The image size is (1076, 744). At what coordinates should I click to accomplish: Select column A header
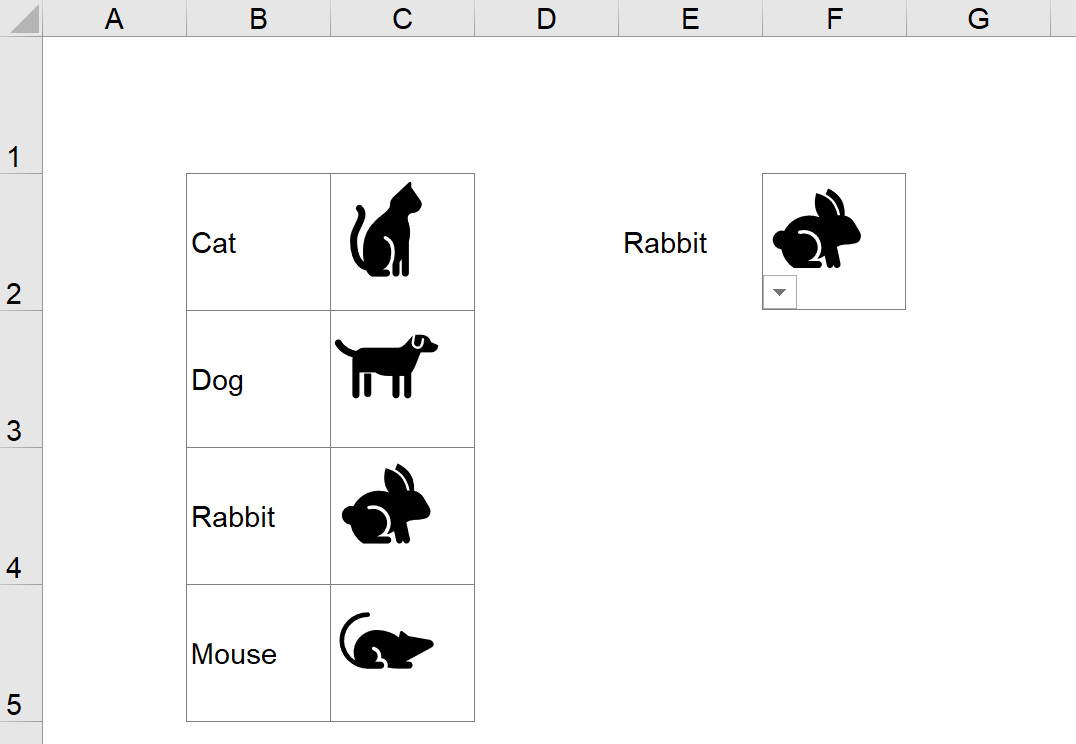(114, 18)
